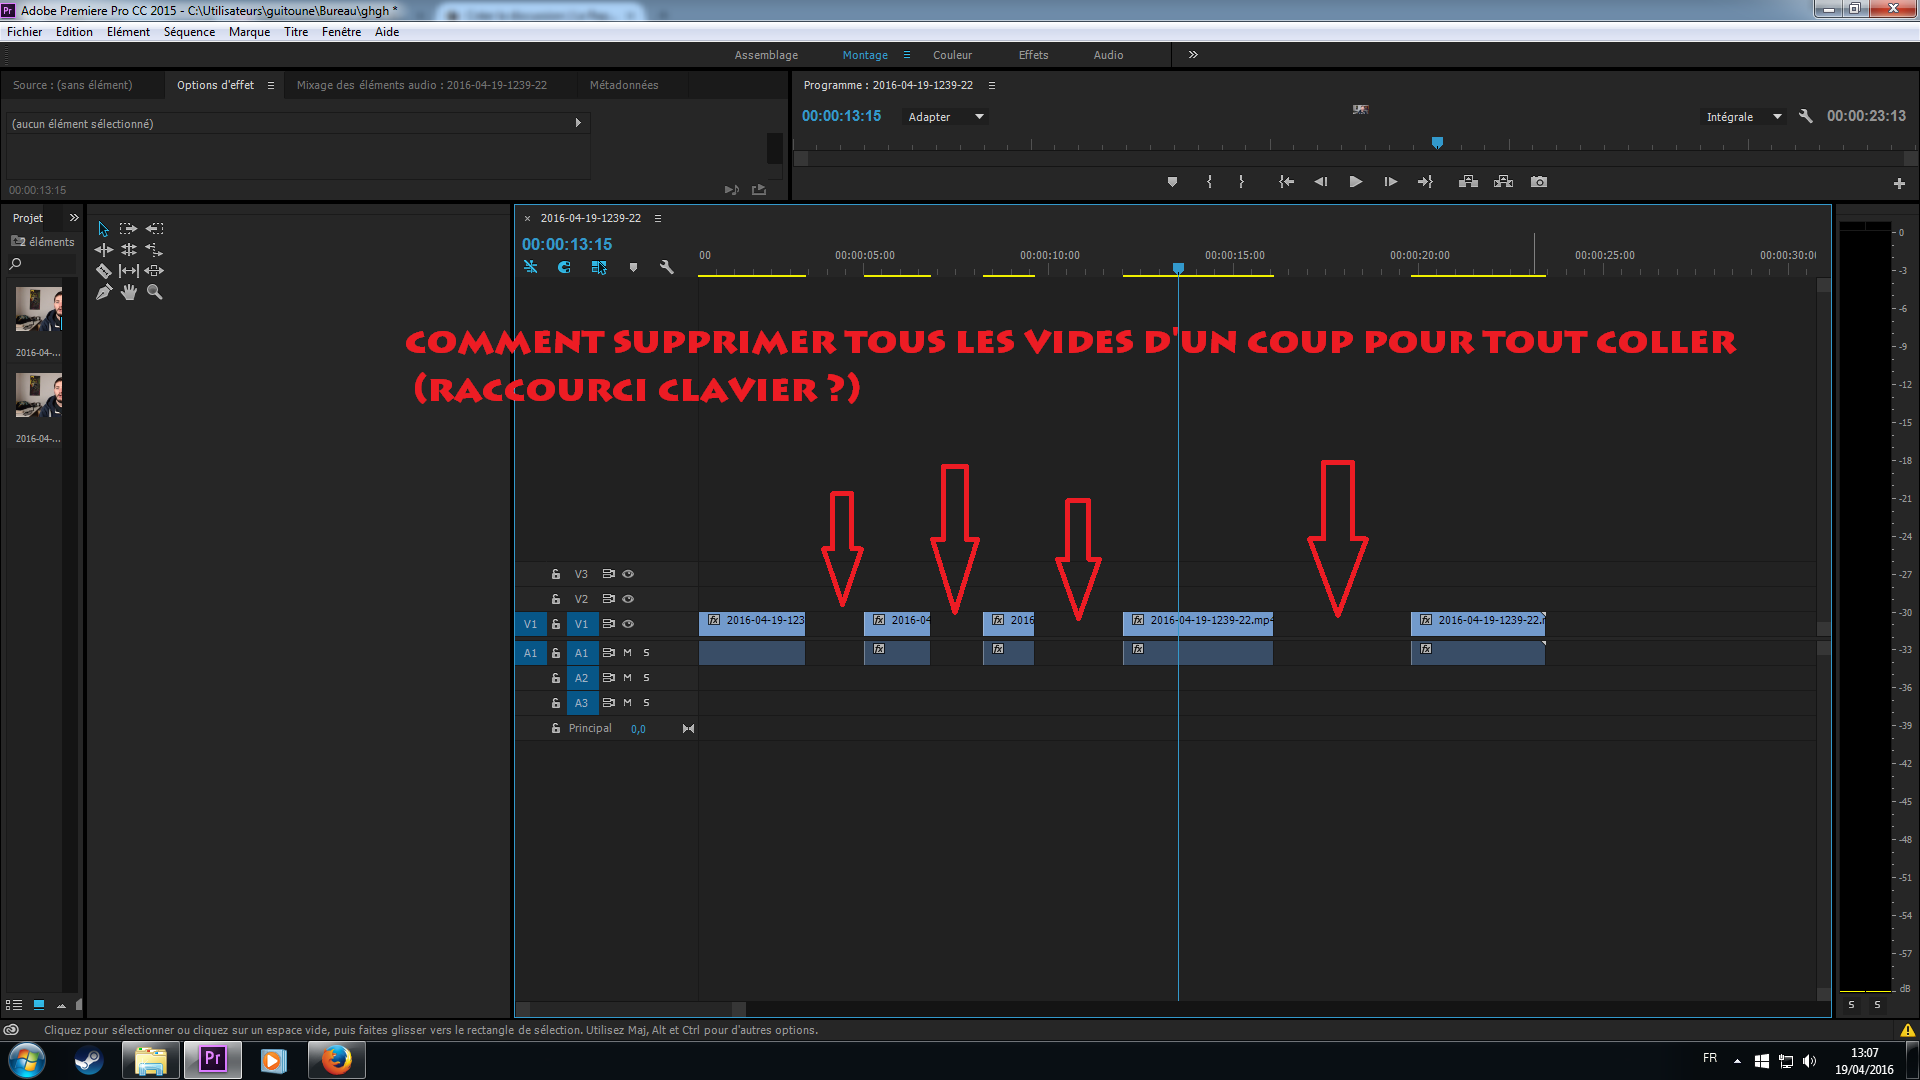Open the Intégrale playback resolution dropdown

(1742, 116)
